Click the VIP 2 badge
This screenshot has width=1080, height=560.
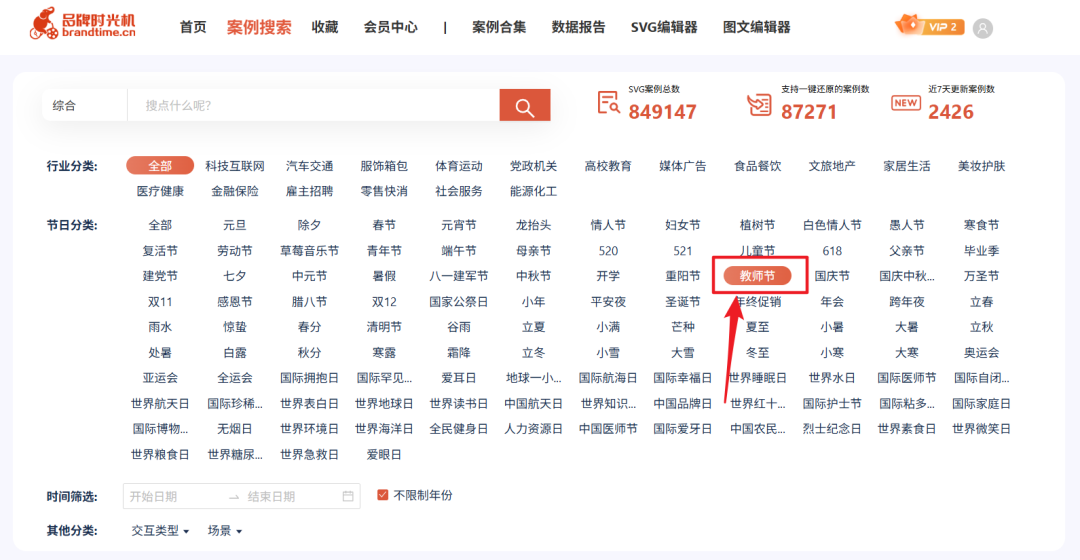[929, 26]
